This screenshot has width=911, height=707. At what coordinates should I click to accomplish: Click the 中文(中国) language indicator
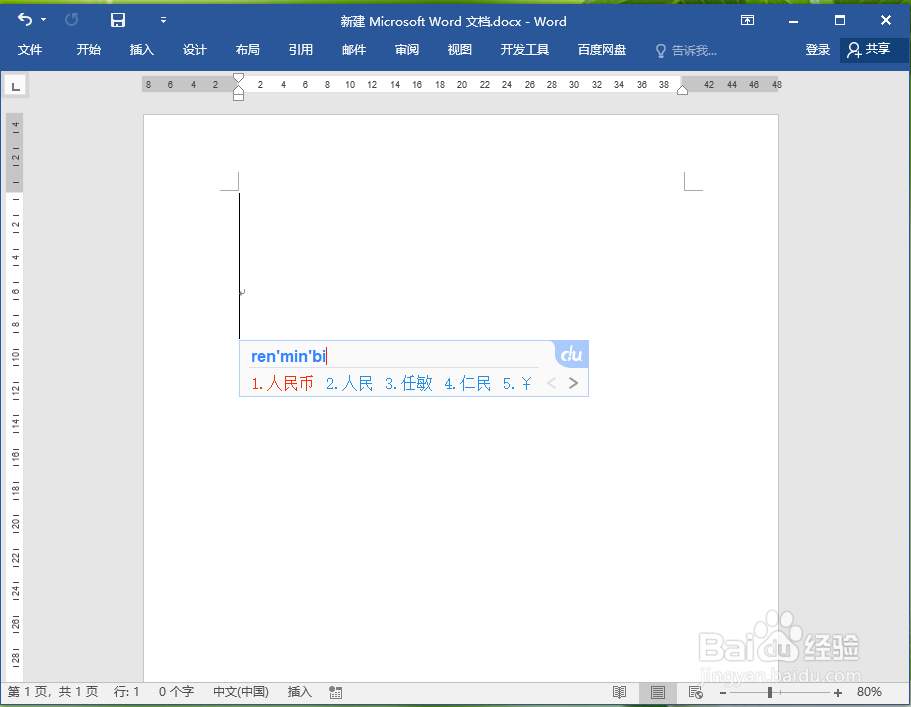240,692
